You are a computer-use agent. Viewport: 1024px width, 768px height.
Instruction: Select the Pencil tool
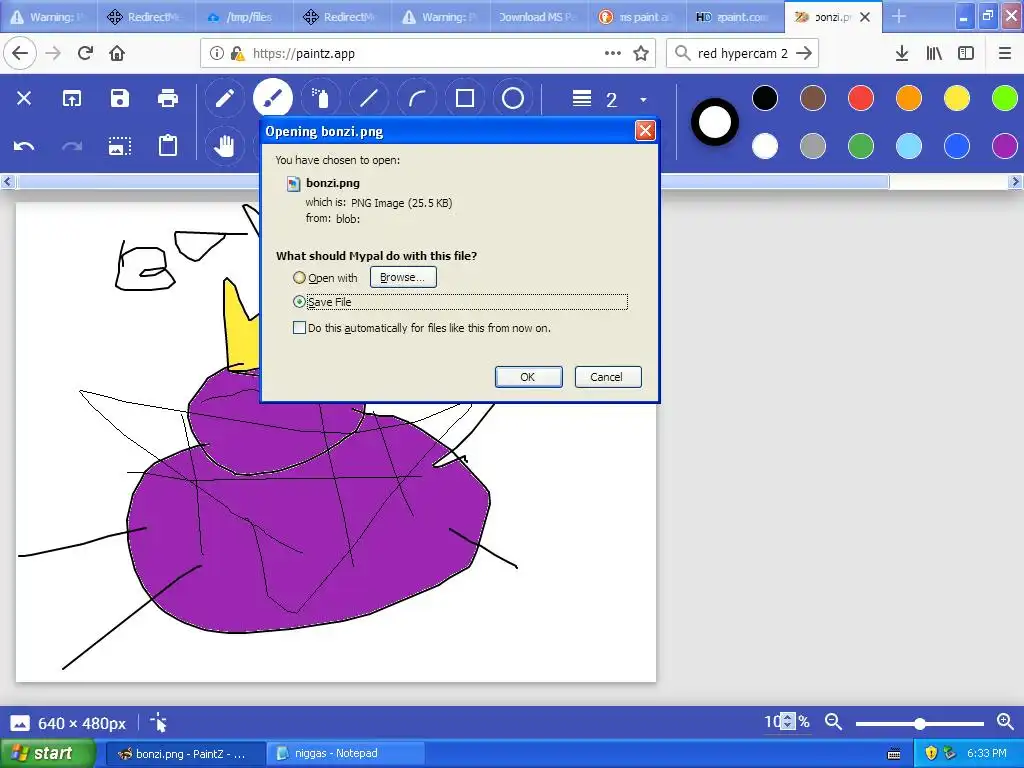225,99
